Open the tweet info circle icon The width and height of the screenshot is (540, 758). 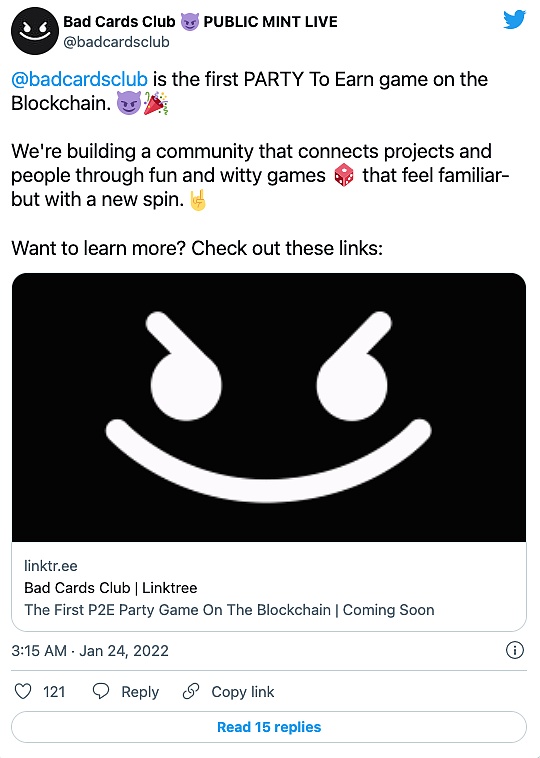pos(514,650)
